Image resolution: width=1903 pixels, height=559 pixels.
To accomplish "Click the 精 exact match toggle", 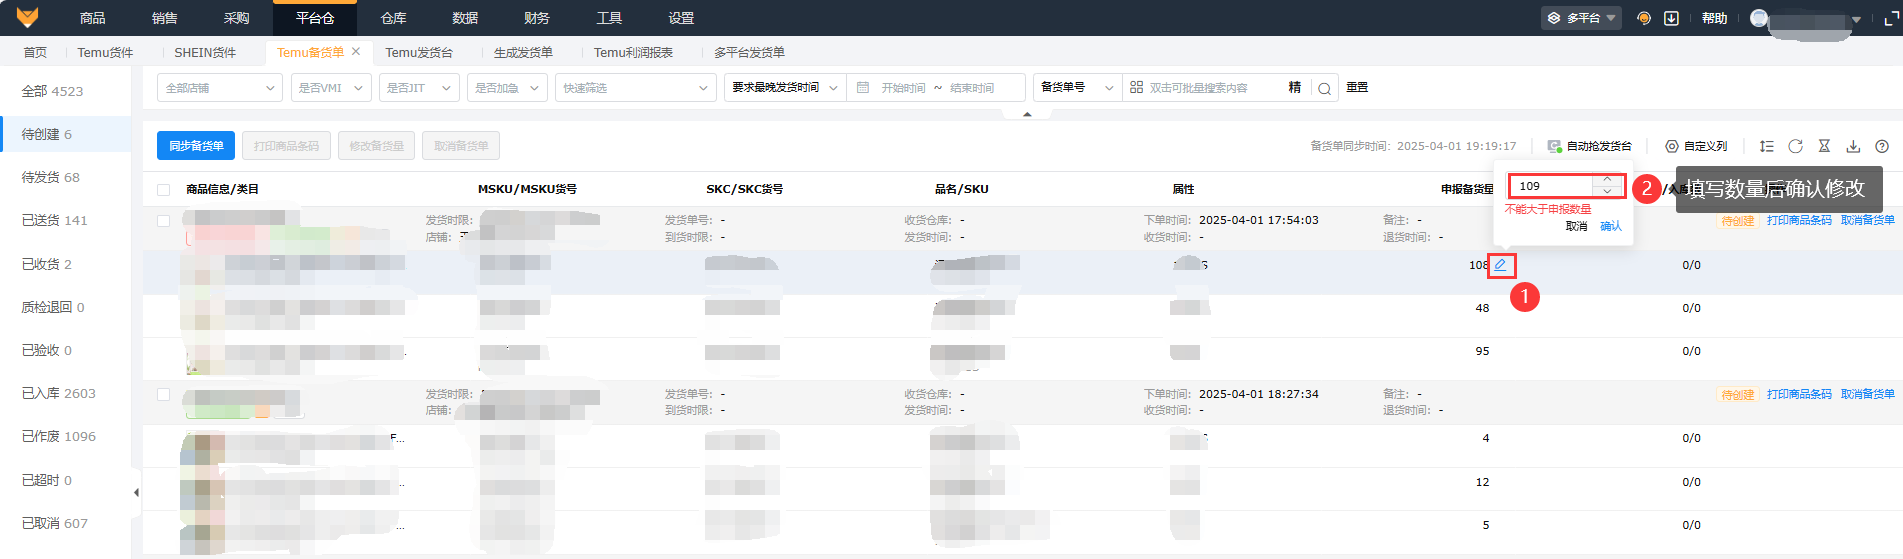I will [1295, 88].
